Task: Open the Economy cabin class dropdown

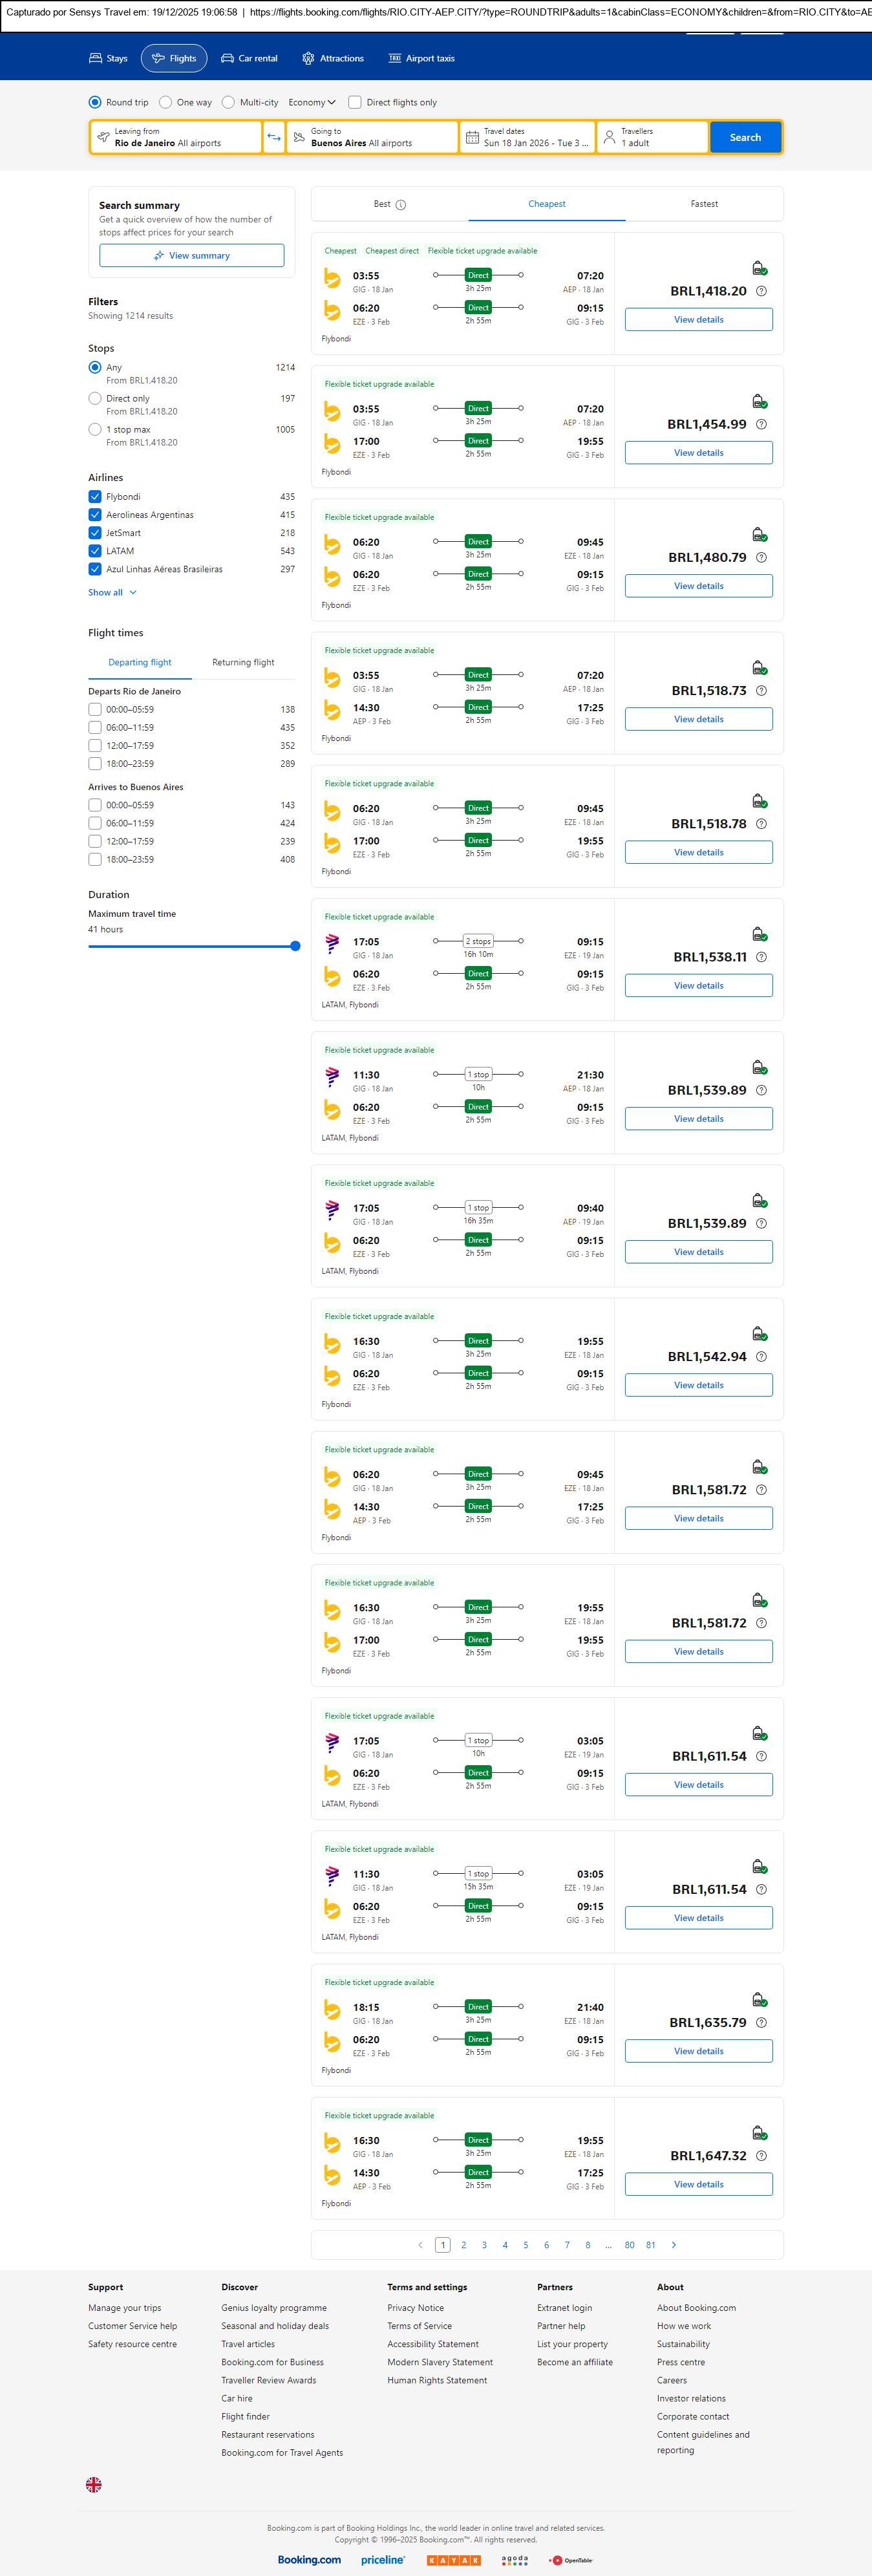Action: coord(311,102)
